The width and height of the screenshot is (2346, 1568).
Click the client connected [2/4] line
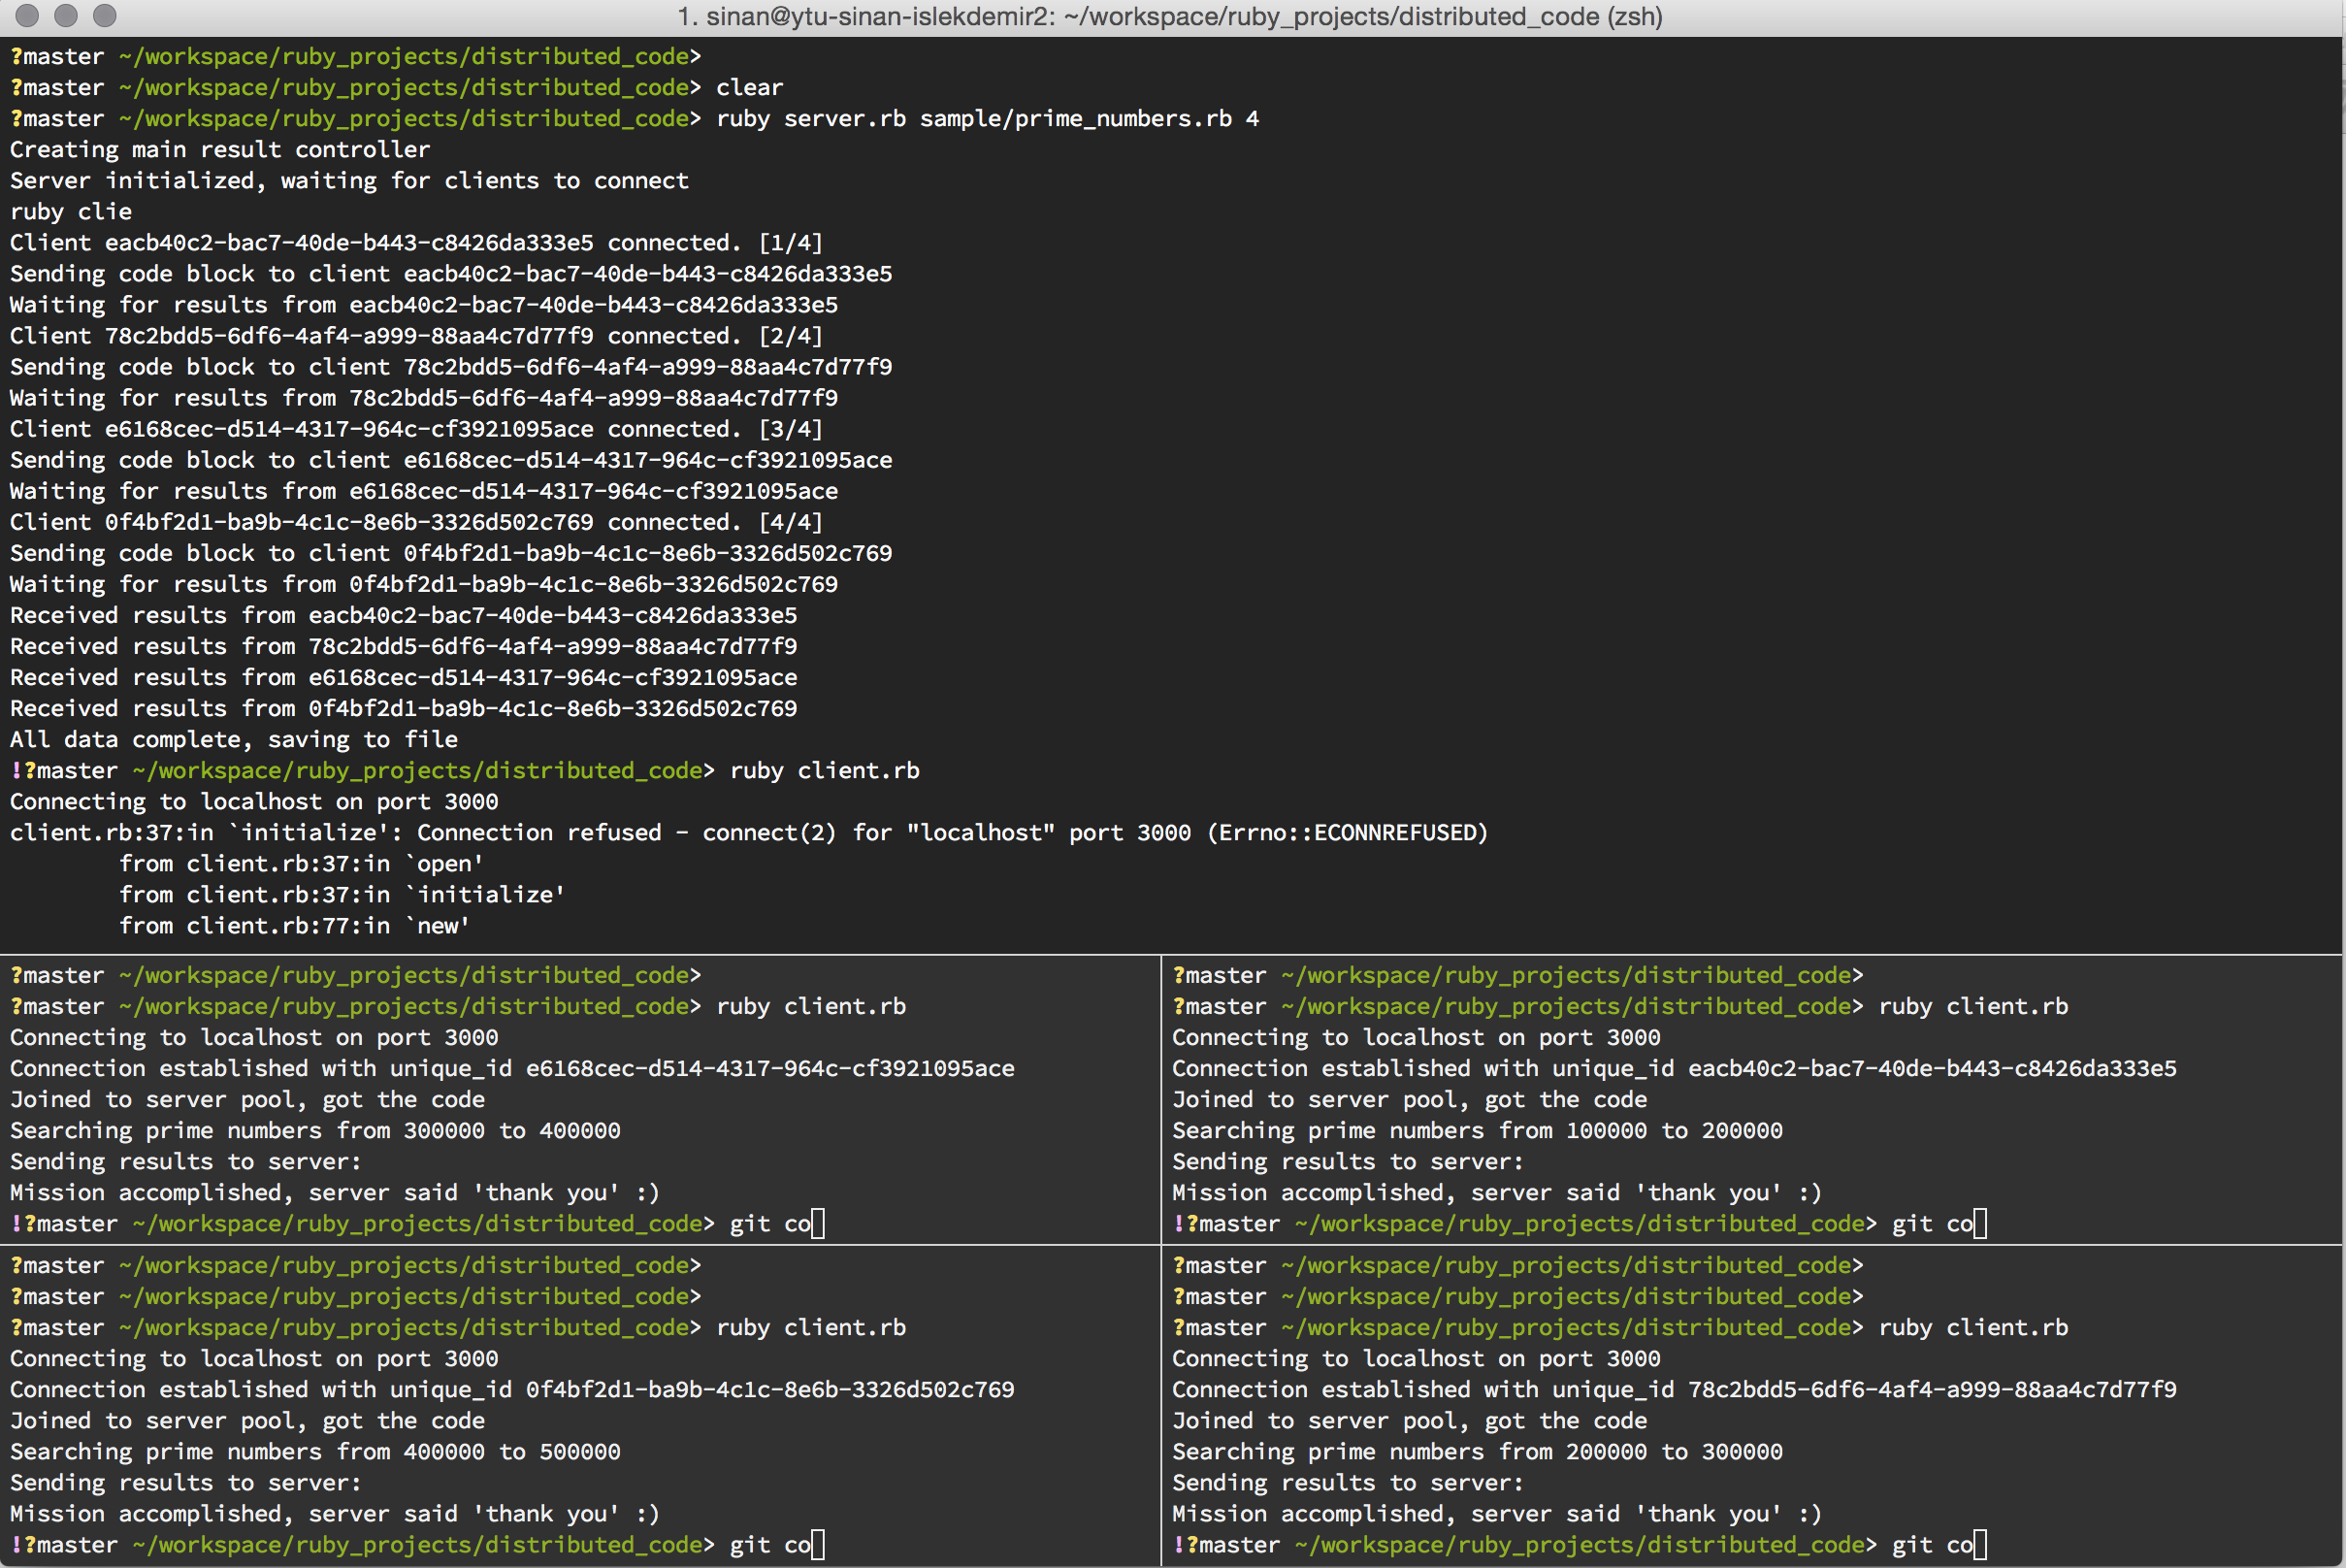click(416, 335)
